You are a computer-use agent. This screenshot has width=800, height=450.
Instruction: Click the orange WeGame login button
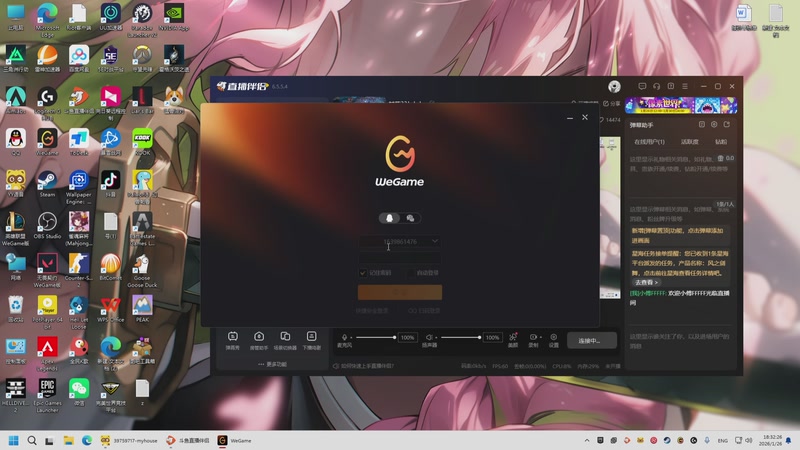(399, 292)
